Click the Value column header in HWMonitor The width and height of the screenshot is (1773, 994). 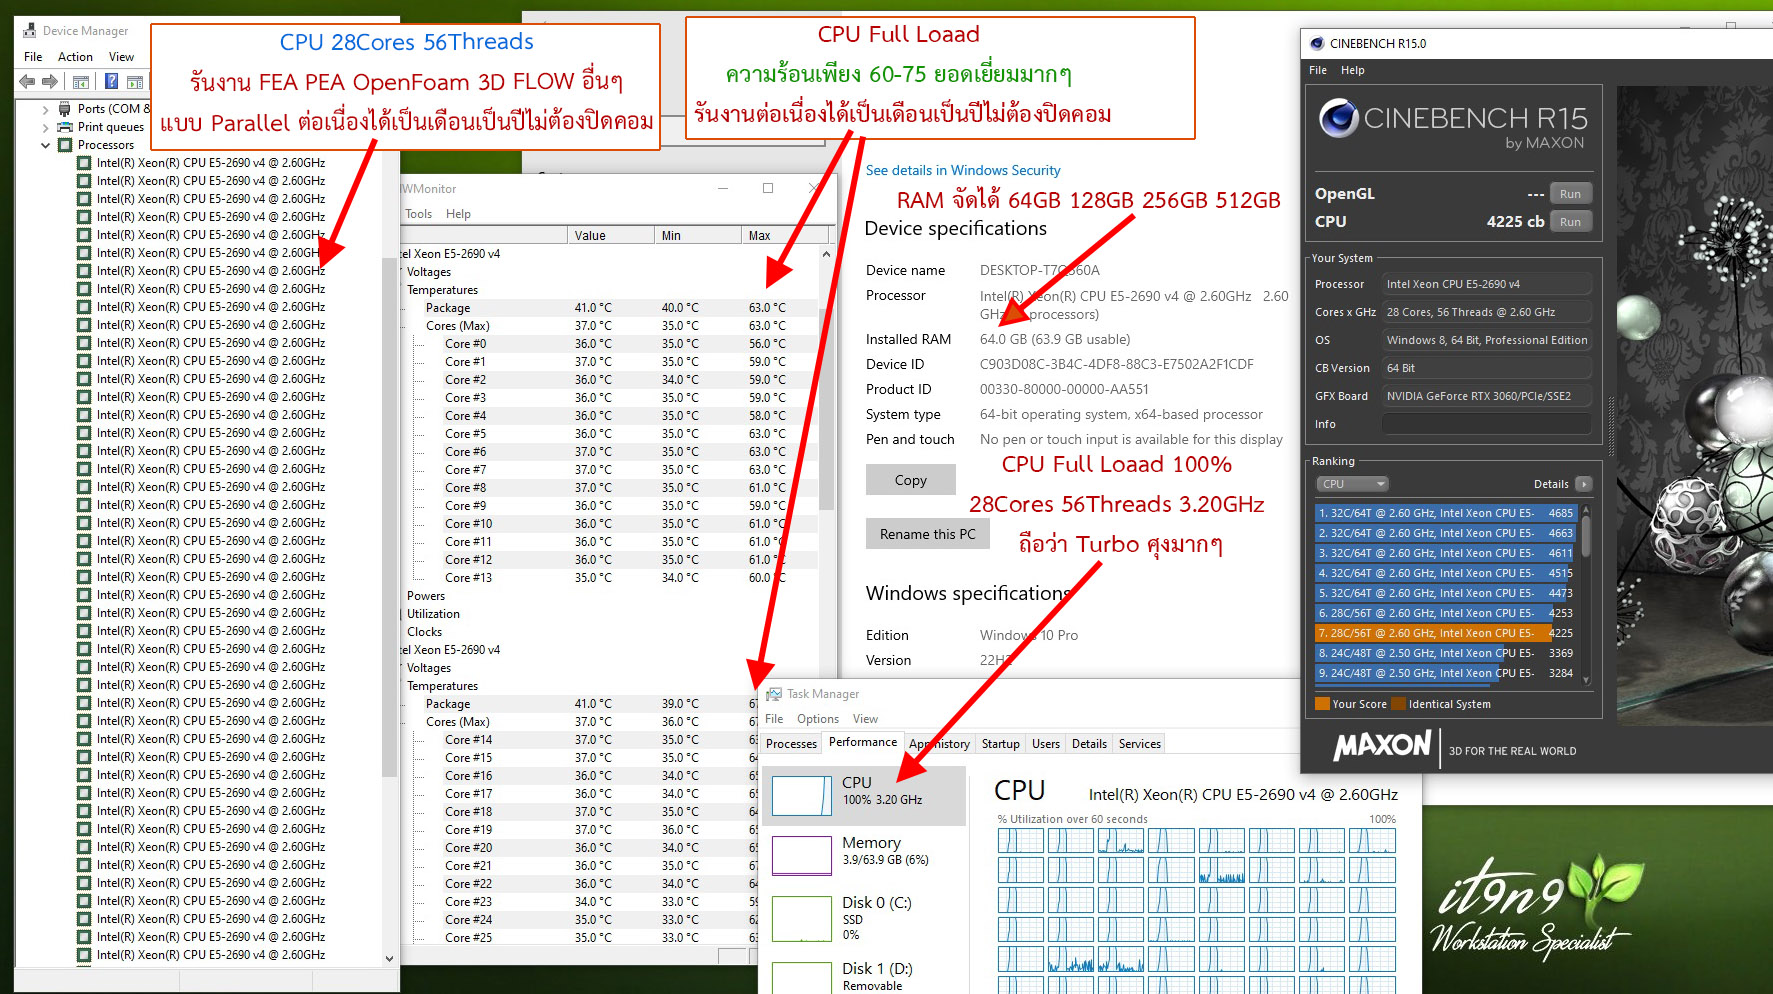click(610, 236)
